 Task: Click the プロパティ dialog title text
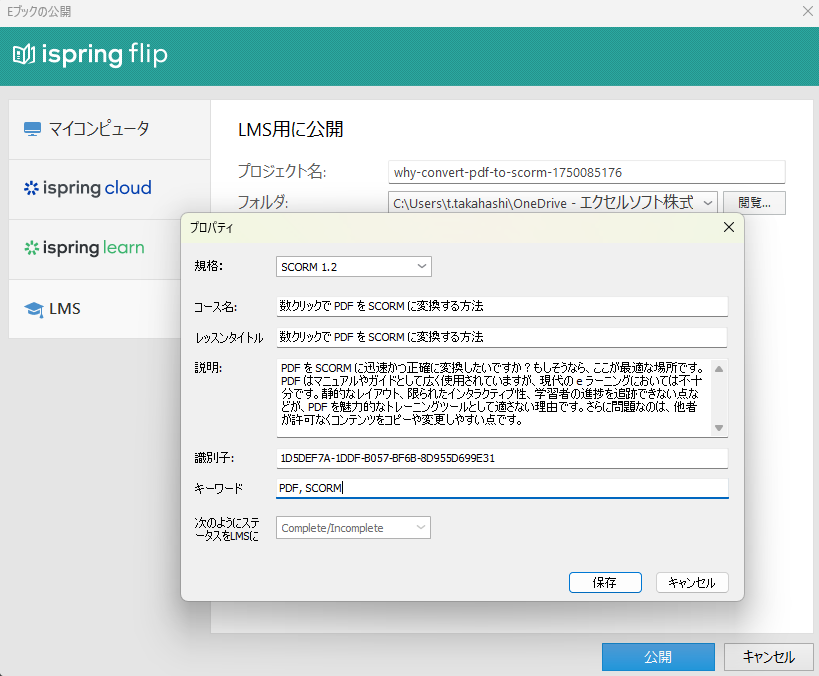click(x=212, y=228)
